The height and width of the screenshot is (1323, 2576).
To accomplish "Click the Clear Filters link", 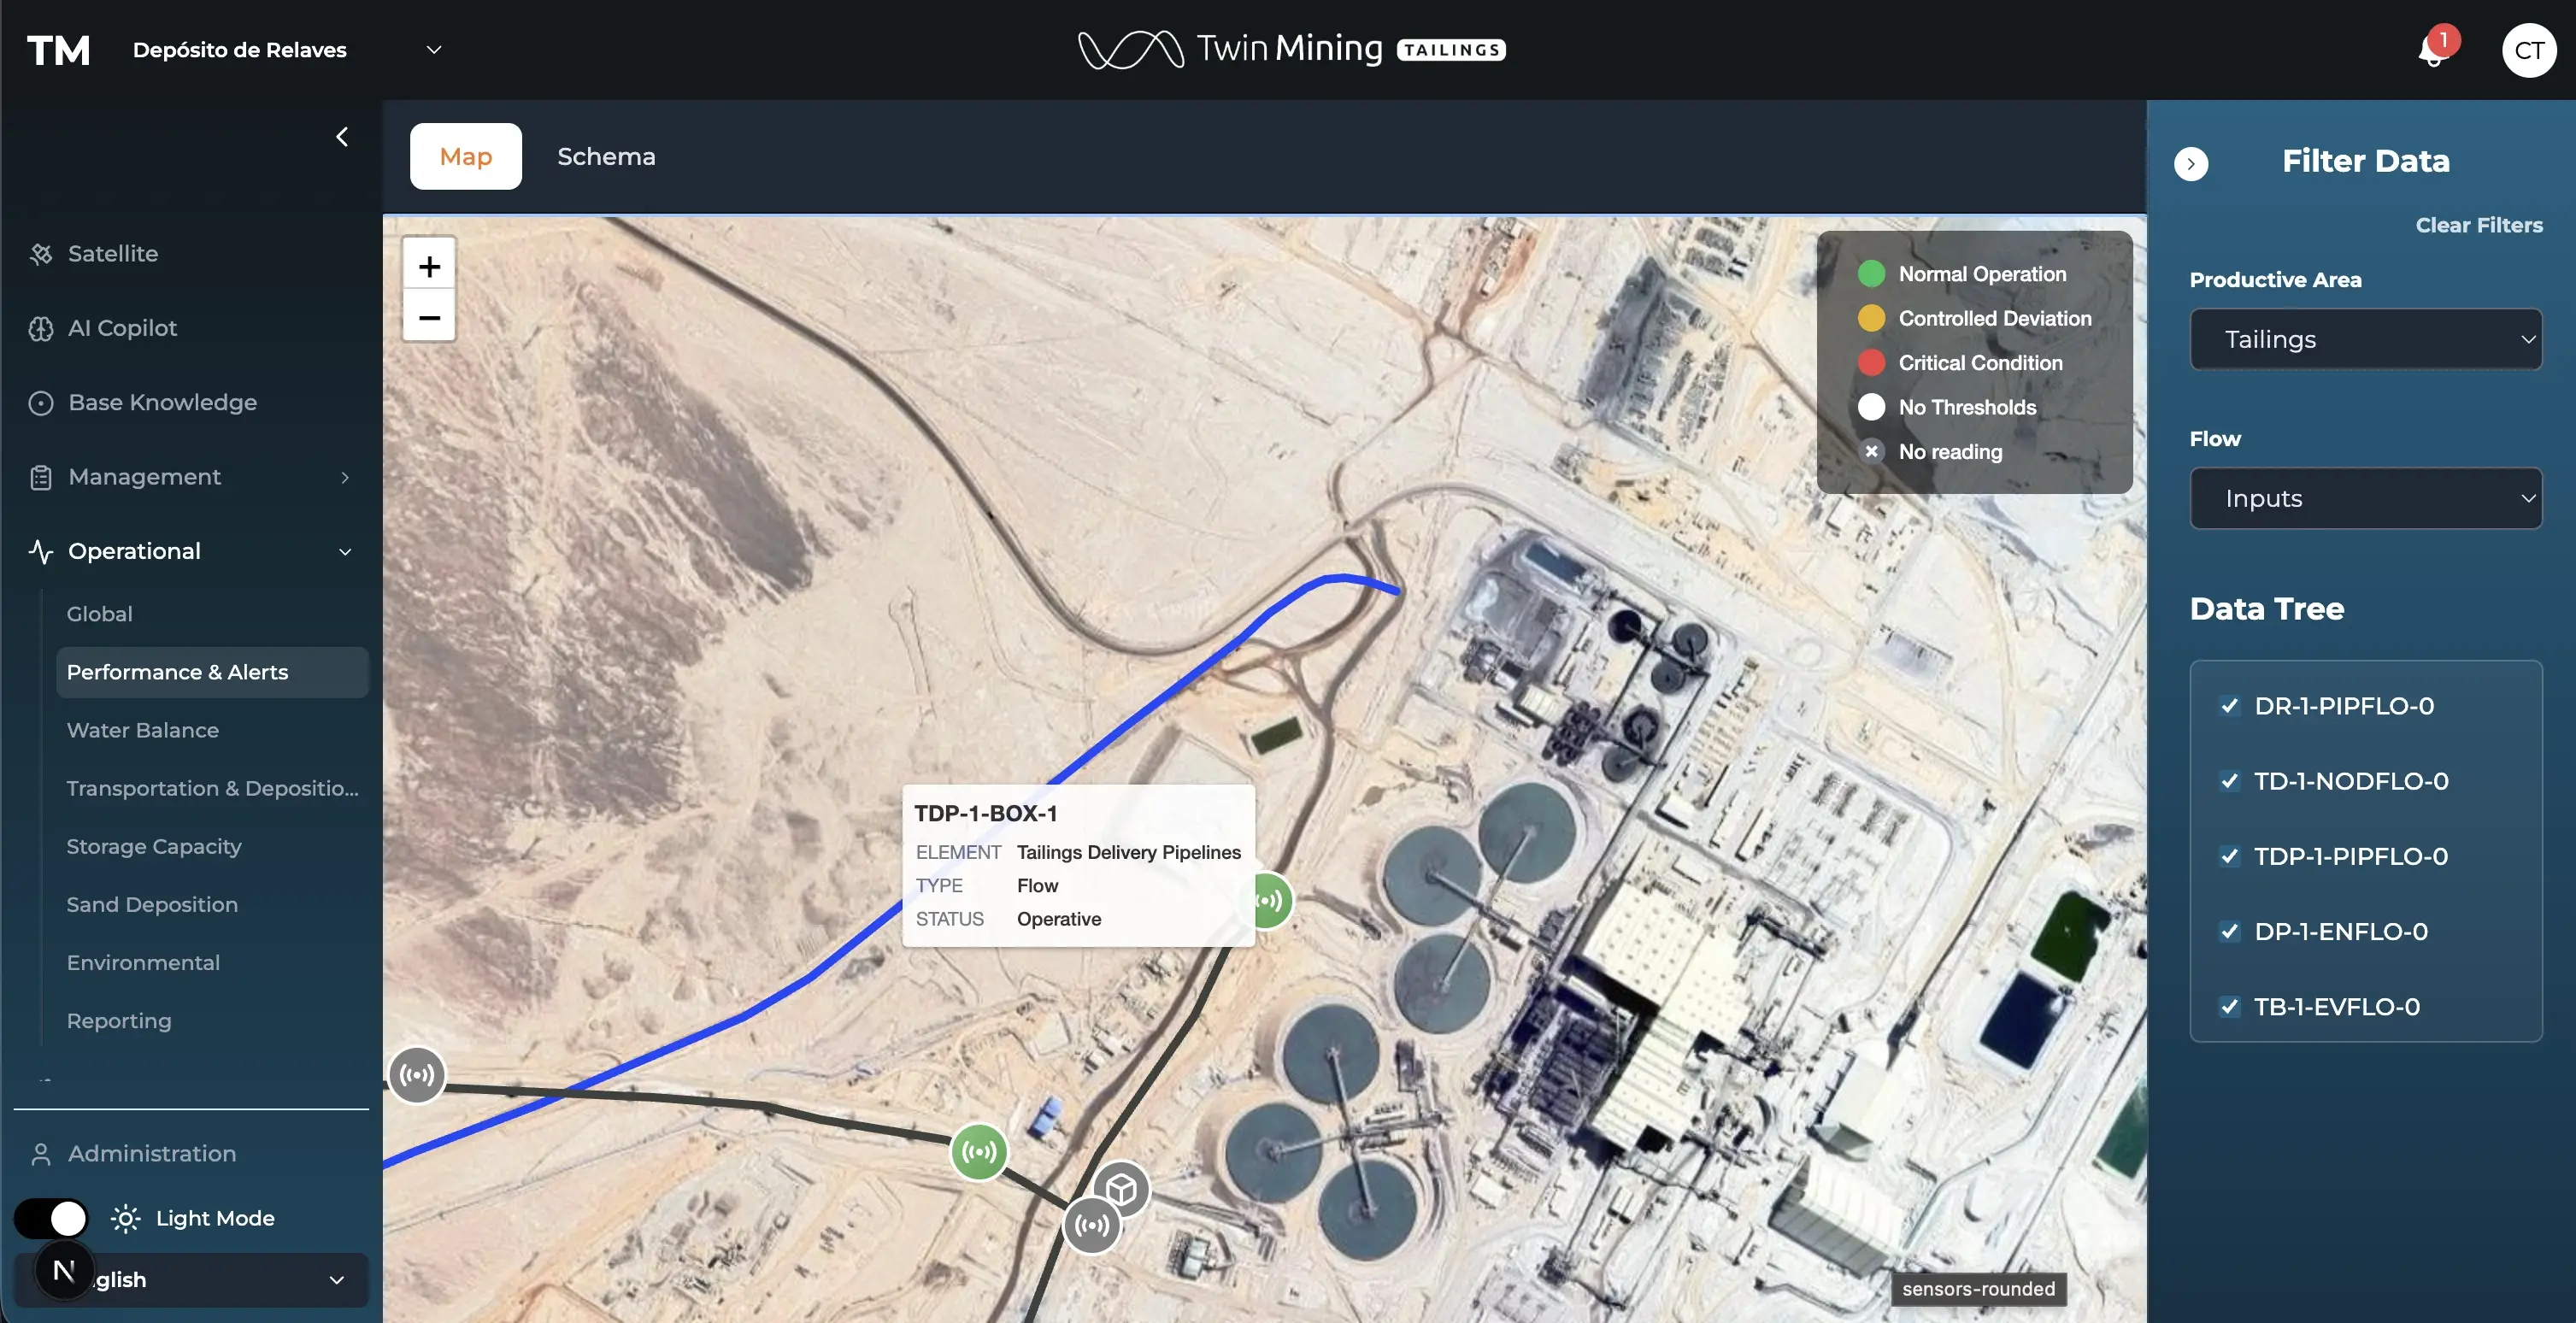I will coord(2479,225).
